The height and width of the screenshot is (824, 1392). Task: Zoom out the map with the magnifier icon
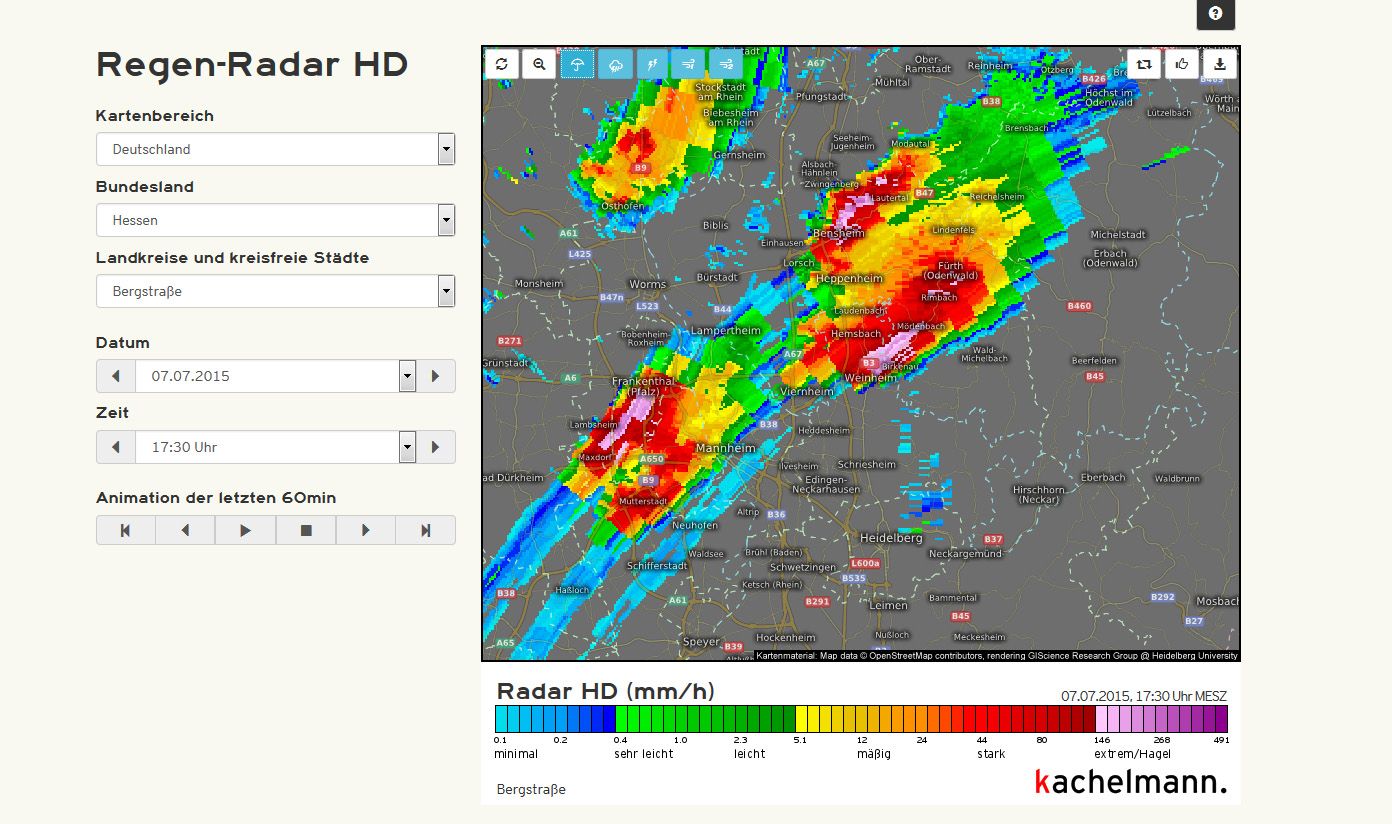(539, 64)
